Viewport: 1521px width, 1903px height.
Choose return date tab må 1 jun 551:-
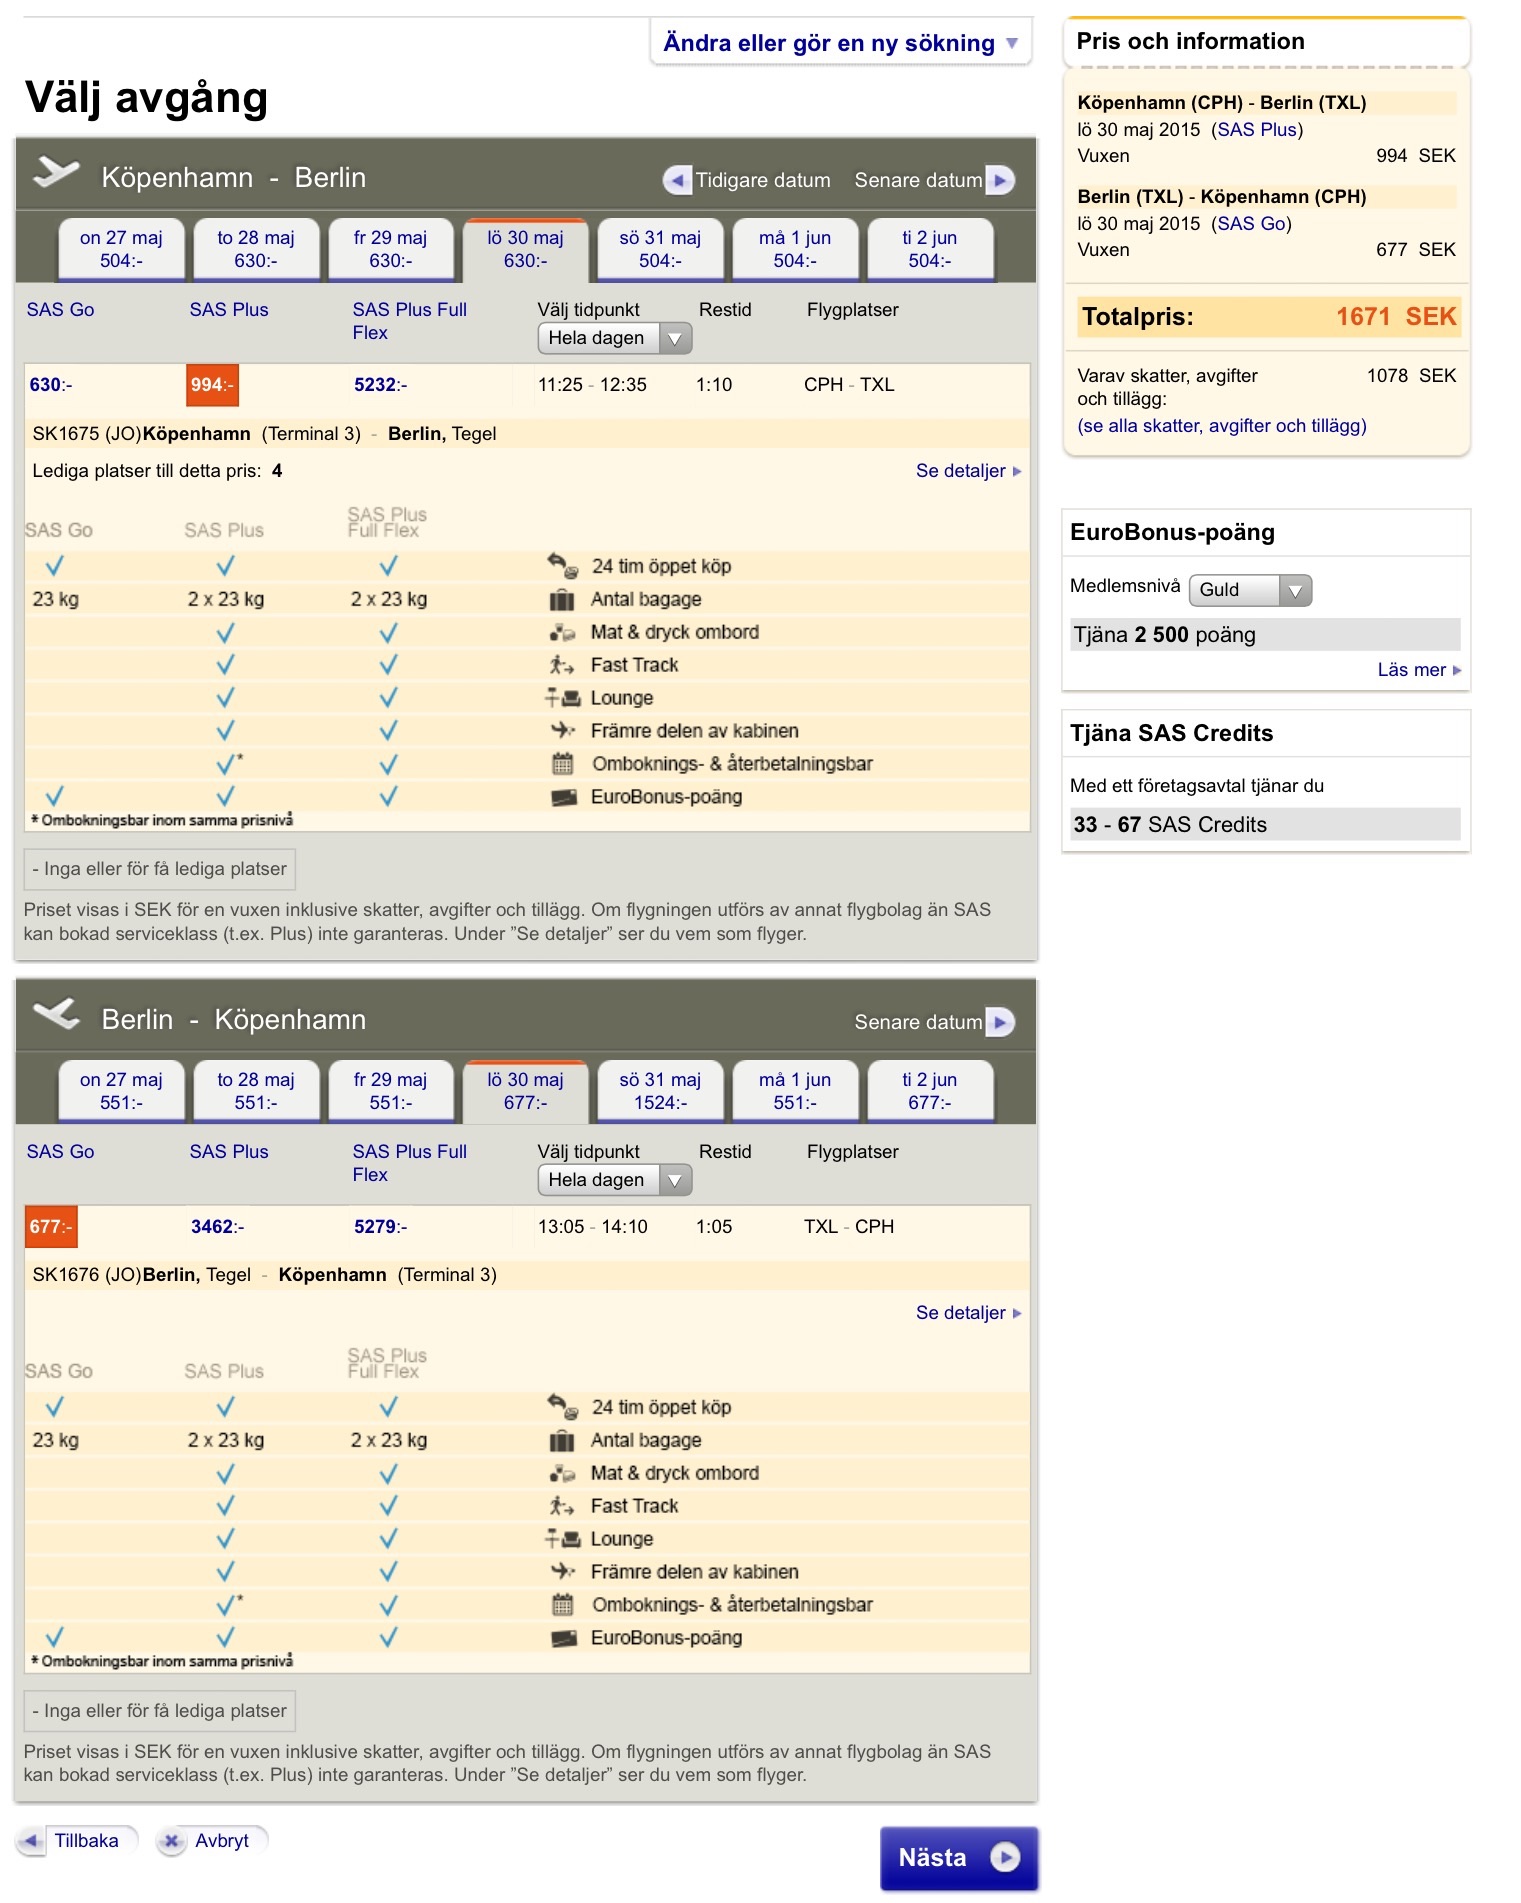point(795,1091)
